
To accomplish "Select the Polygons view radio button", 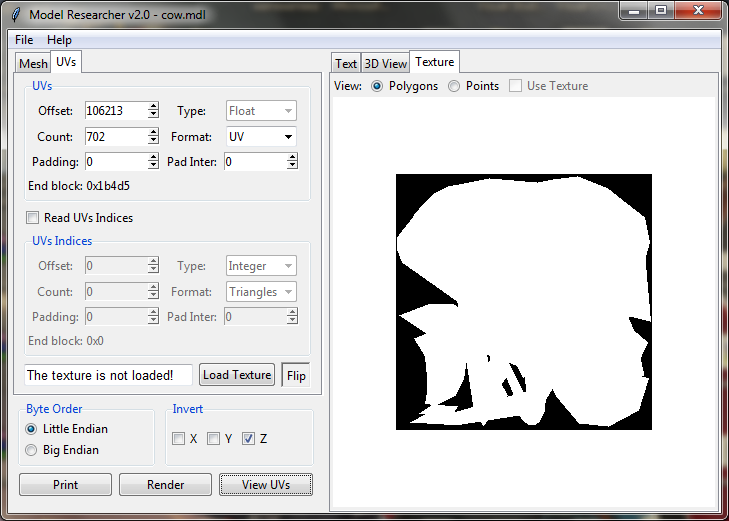I will pos(377,86).
